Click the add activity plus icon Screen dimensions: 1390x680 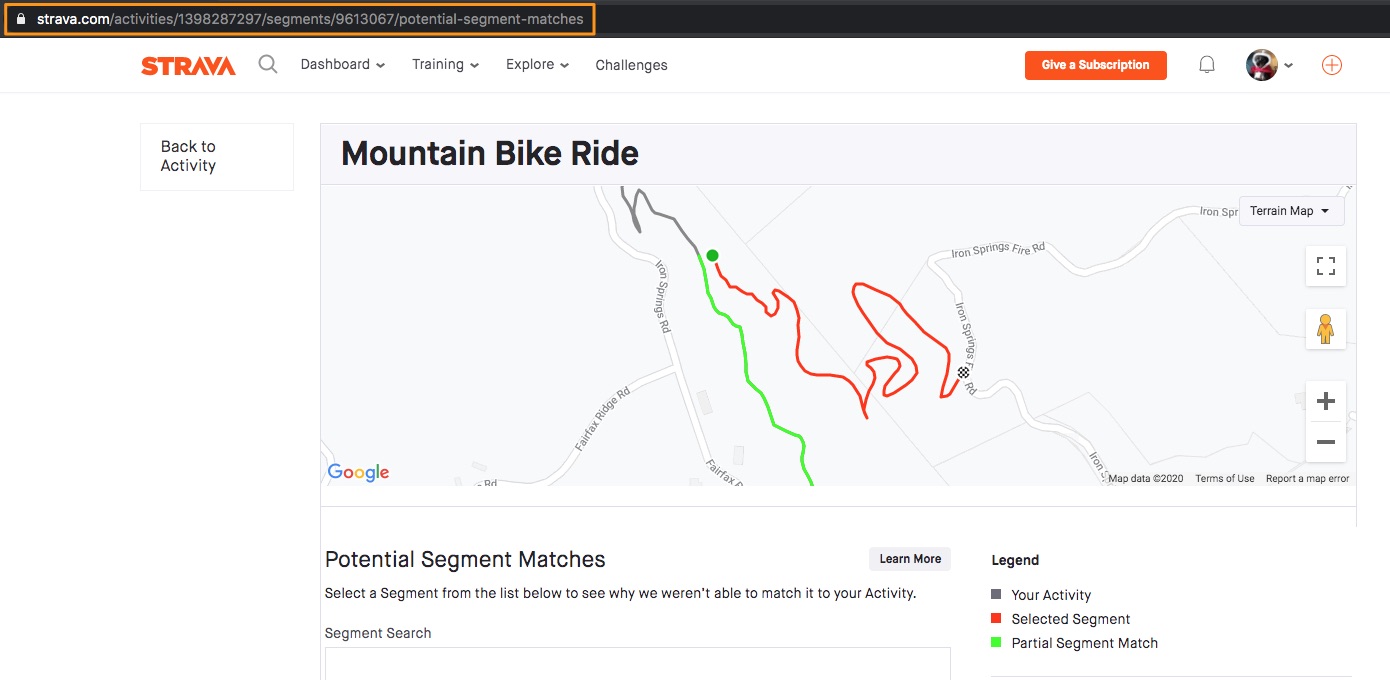pyautogui.click(x=1331, y=64)
